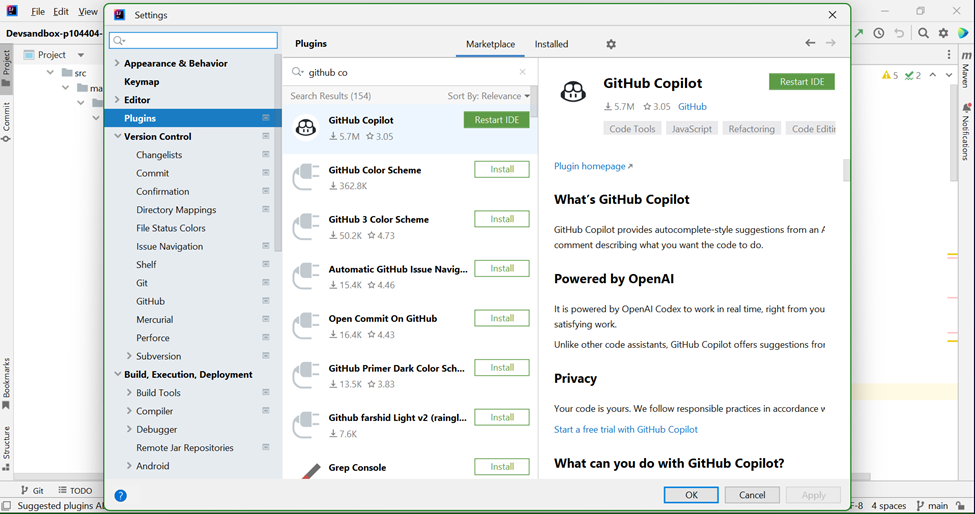
Task: Click the Open Commit On GitHub plugin icon
Action: 305,326
